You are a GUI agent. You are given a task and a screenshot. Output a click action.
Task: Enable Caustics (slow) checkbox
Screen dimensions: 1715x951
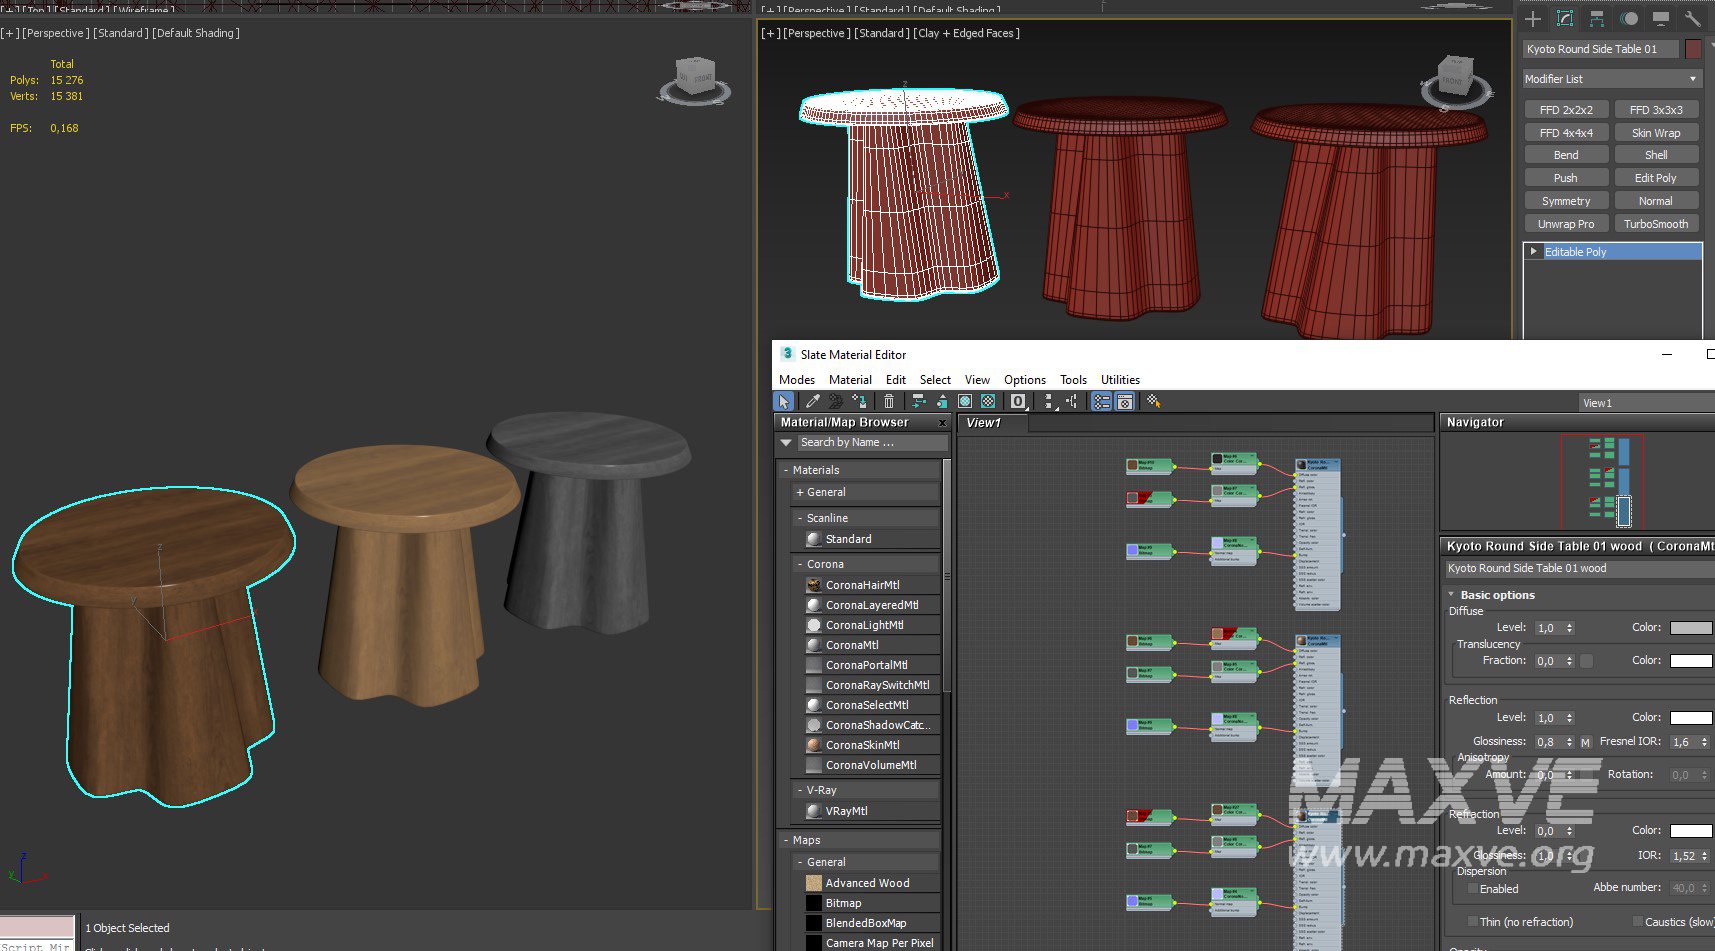1637,922
